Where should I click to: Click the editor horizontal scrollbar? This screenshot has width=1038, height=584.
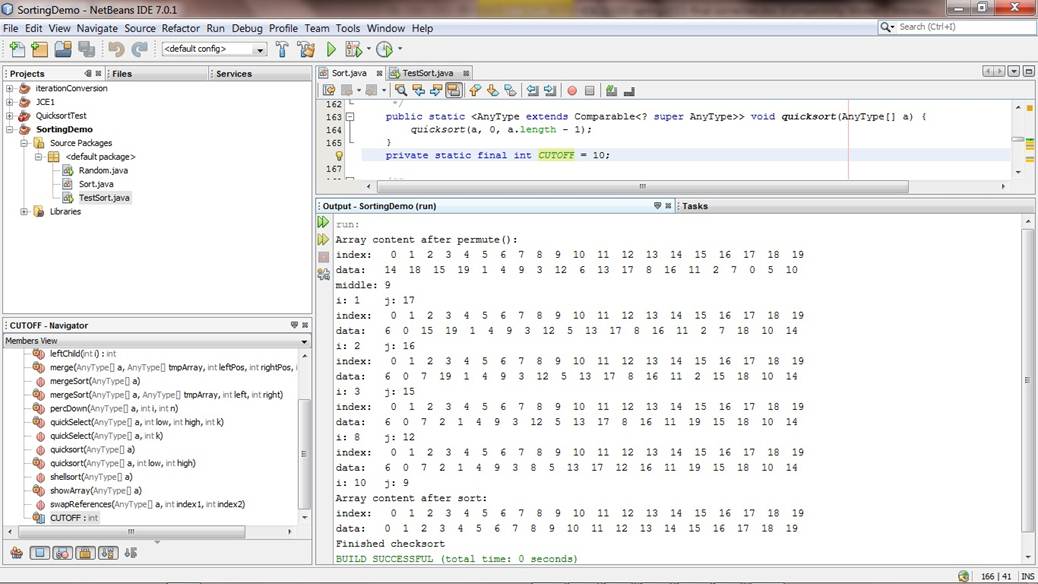click(x=643, y=187)
